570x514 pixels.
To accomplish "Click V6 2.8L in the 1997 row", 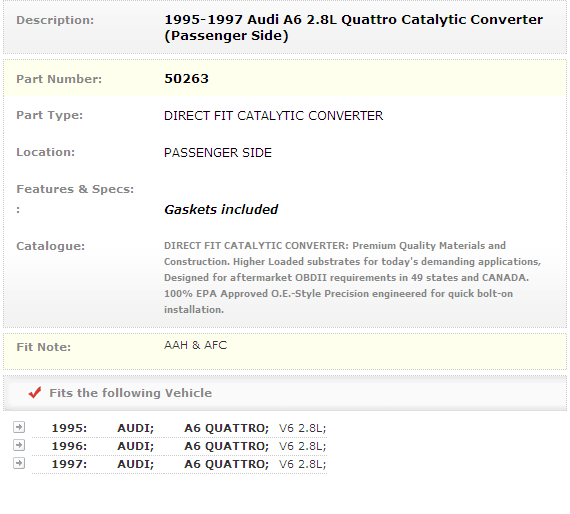I will pyautogui.click(x=302, y=464).
